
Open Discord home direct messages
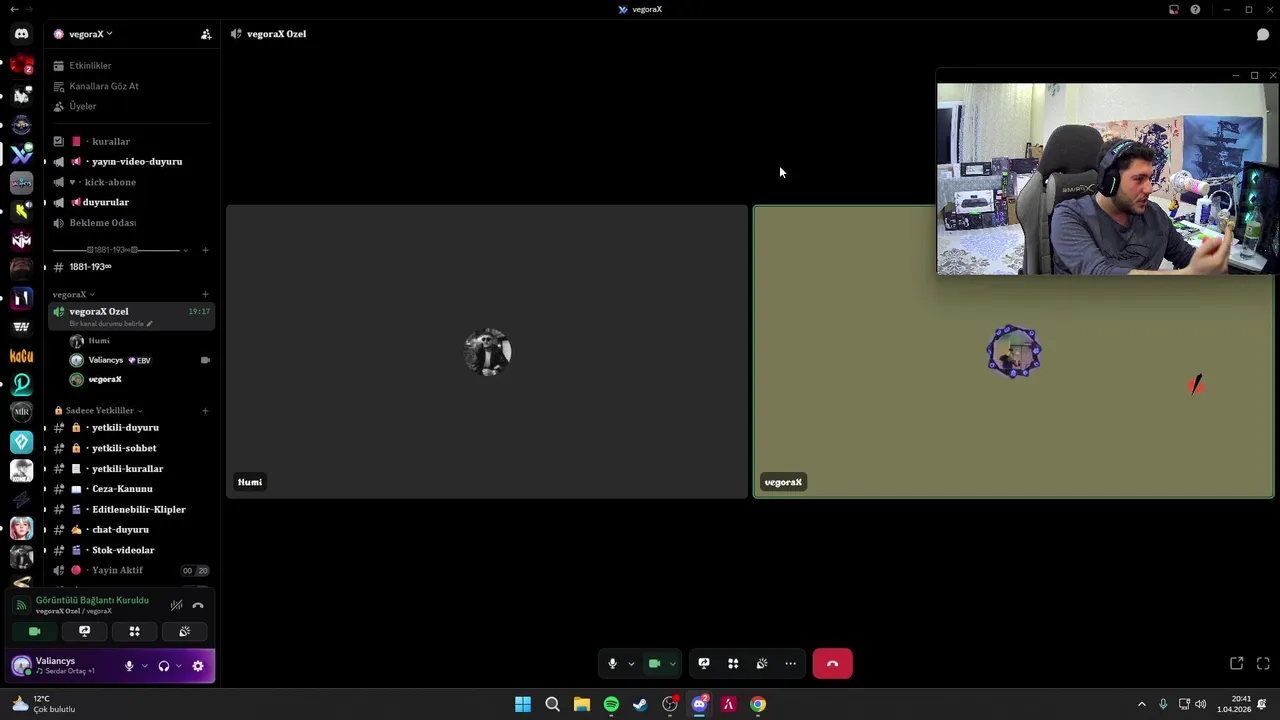click(21, 33)
